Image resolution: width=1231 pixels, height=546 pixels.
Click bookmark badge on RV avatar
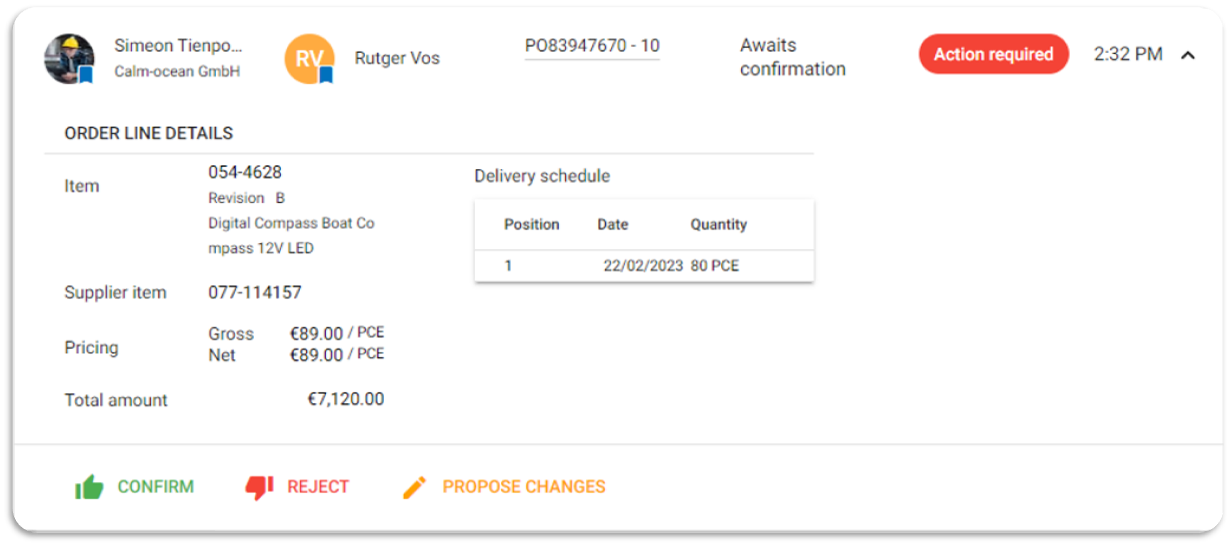[325, 75]
